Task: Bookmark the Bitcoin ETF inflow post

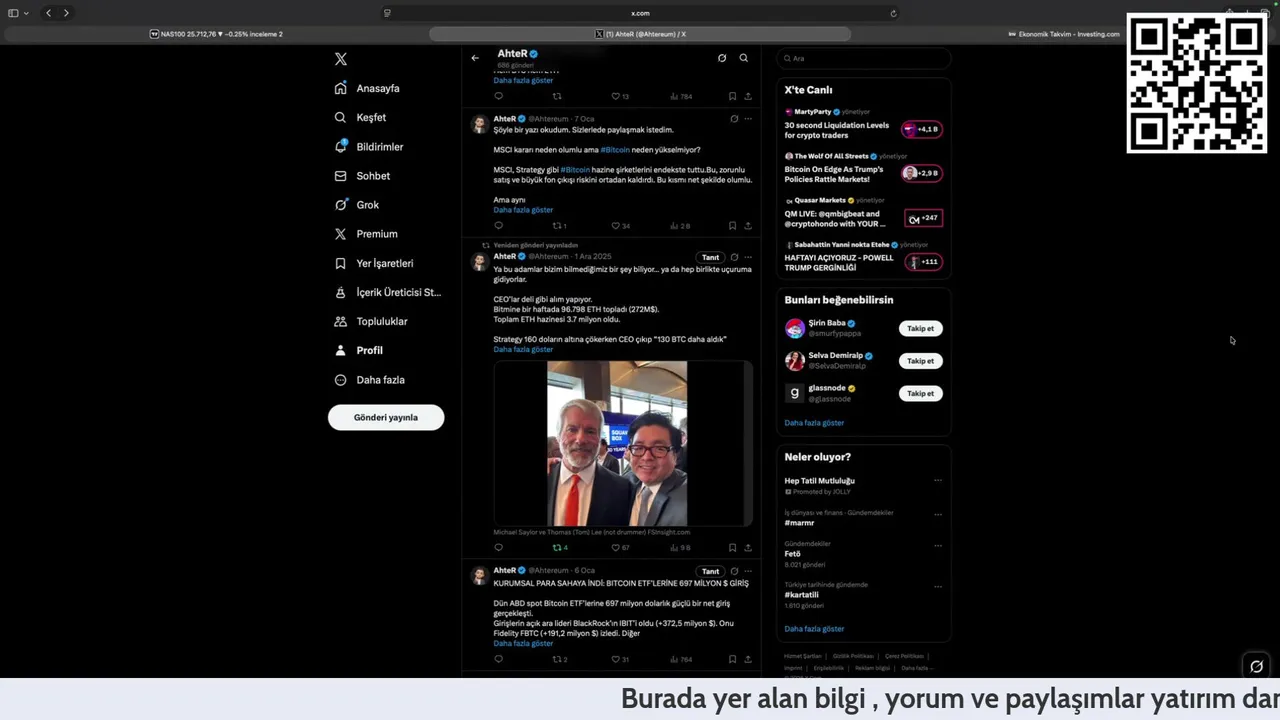Action: tap(732, 659)
